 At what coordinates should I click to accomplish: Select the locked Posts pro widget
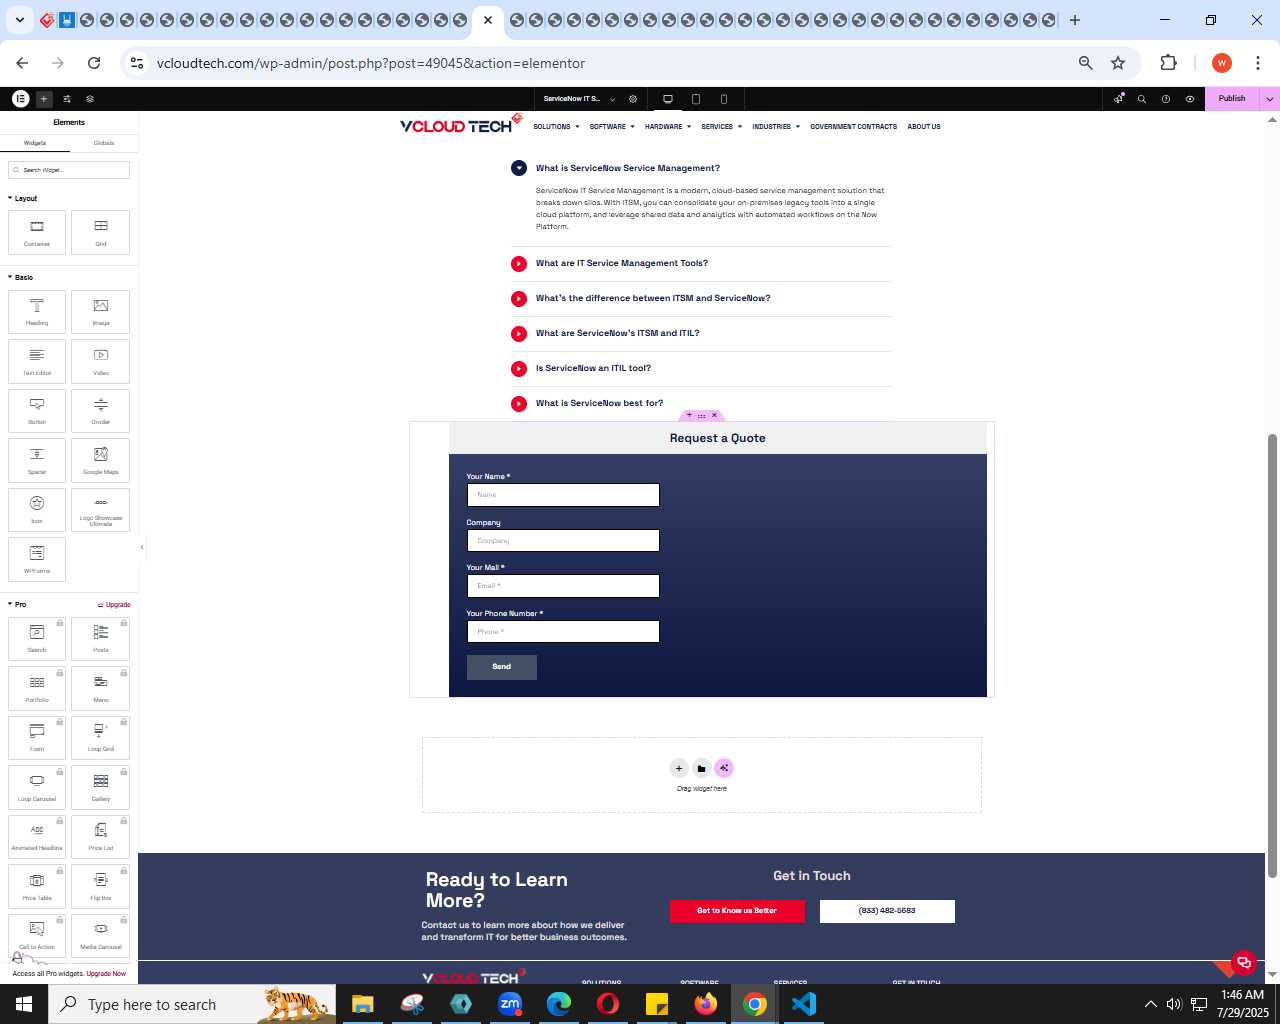(x=101, y=639)
